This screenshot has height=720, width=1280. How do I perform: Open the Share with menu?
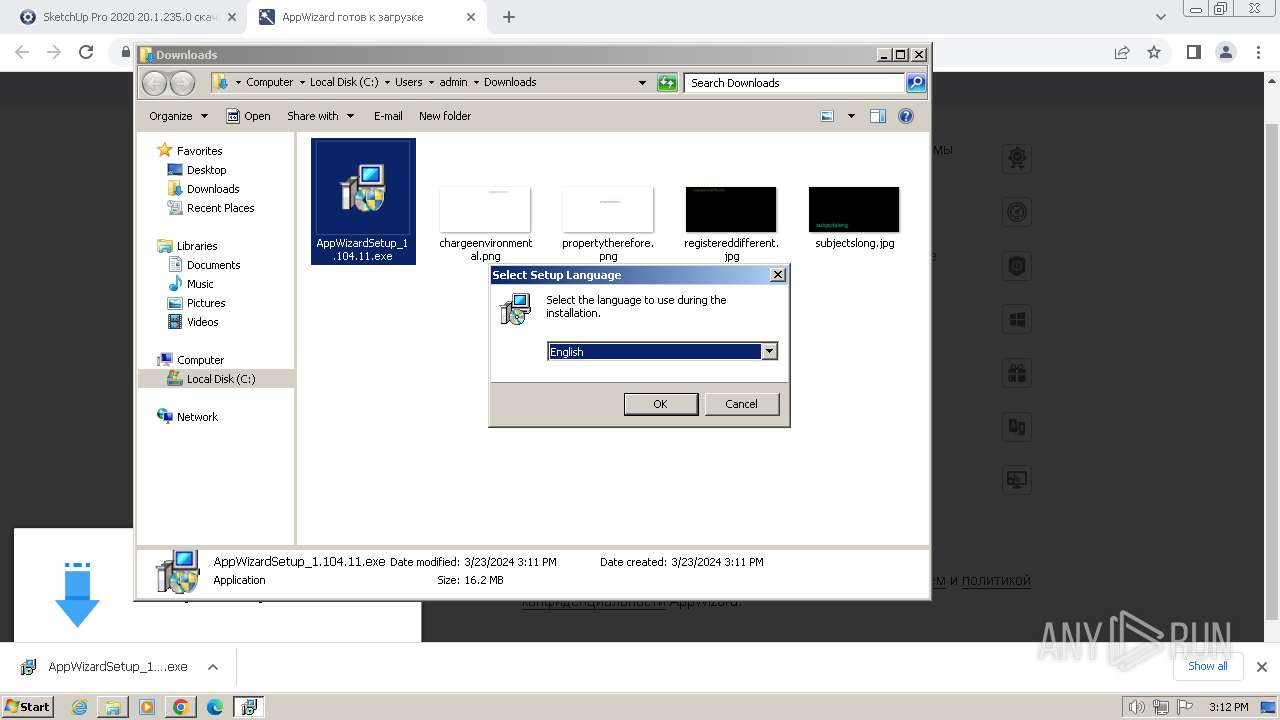tap(320, 116)
